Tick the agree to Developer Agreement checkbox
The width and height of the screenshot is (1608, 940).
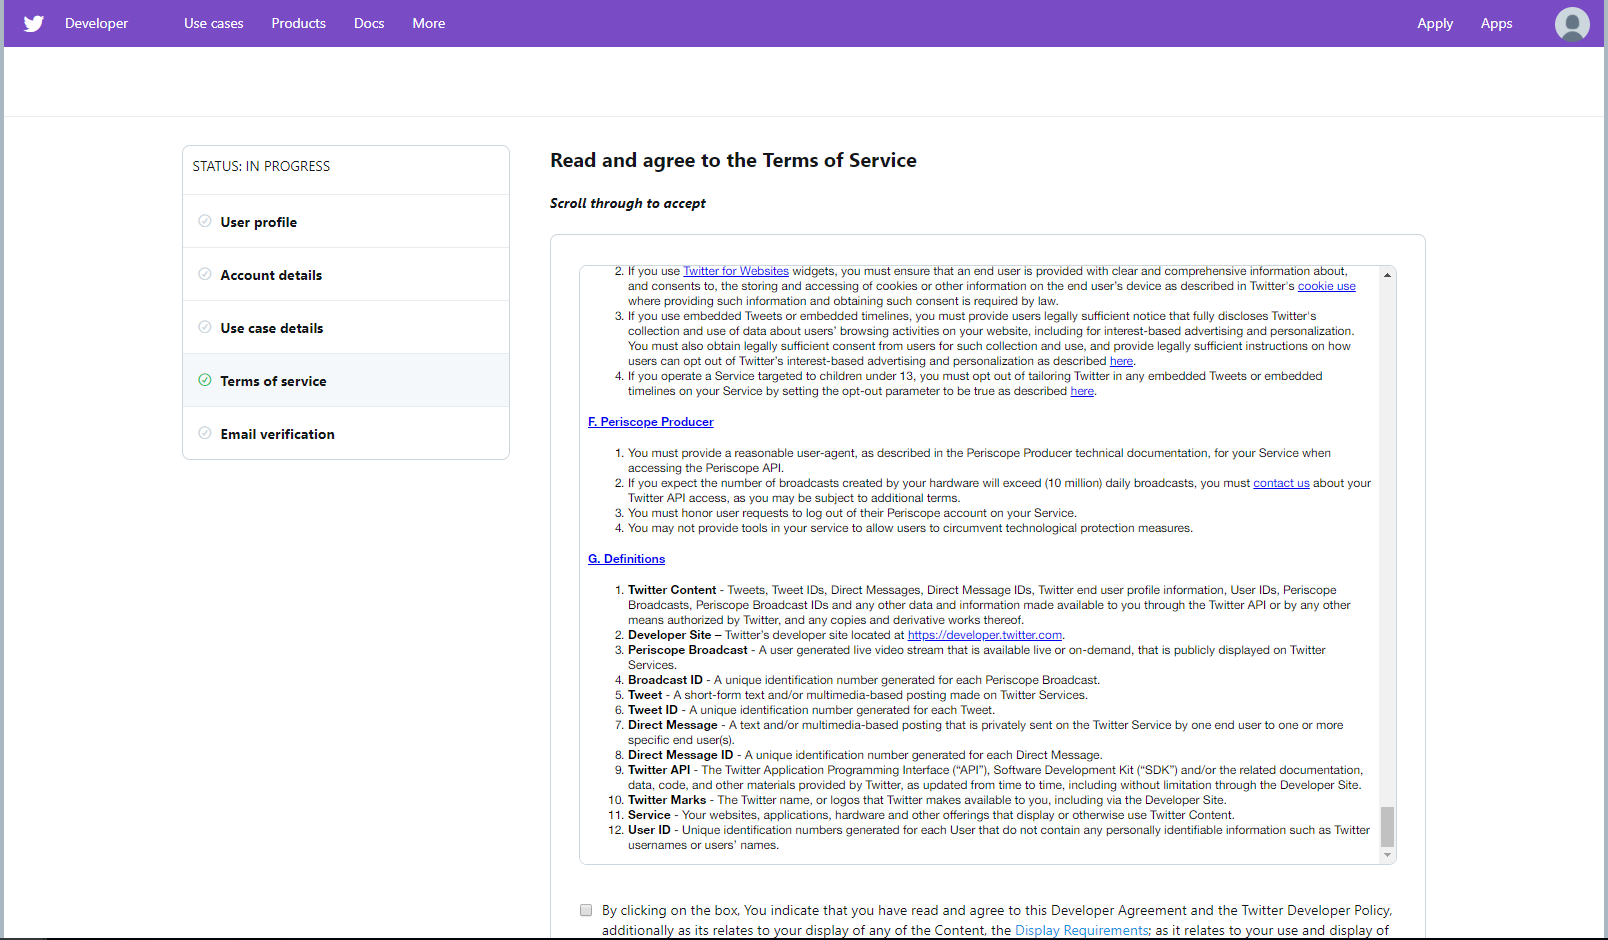586,910
